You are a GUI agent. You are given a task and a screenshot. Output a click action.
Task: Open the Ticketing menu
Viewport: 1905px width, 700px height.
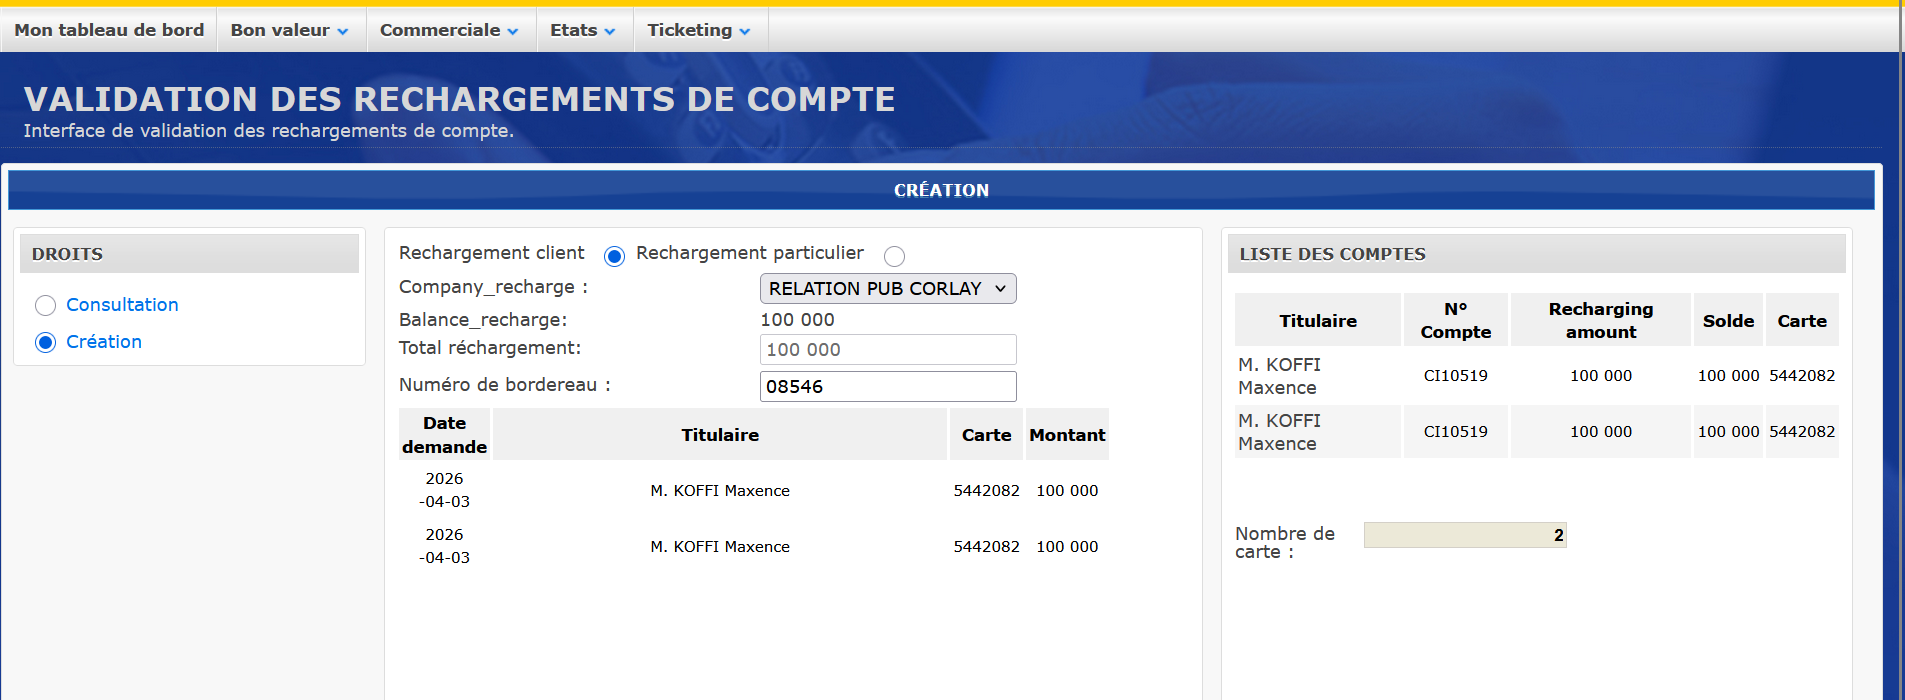pos(698,30)
